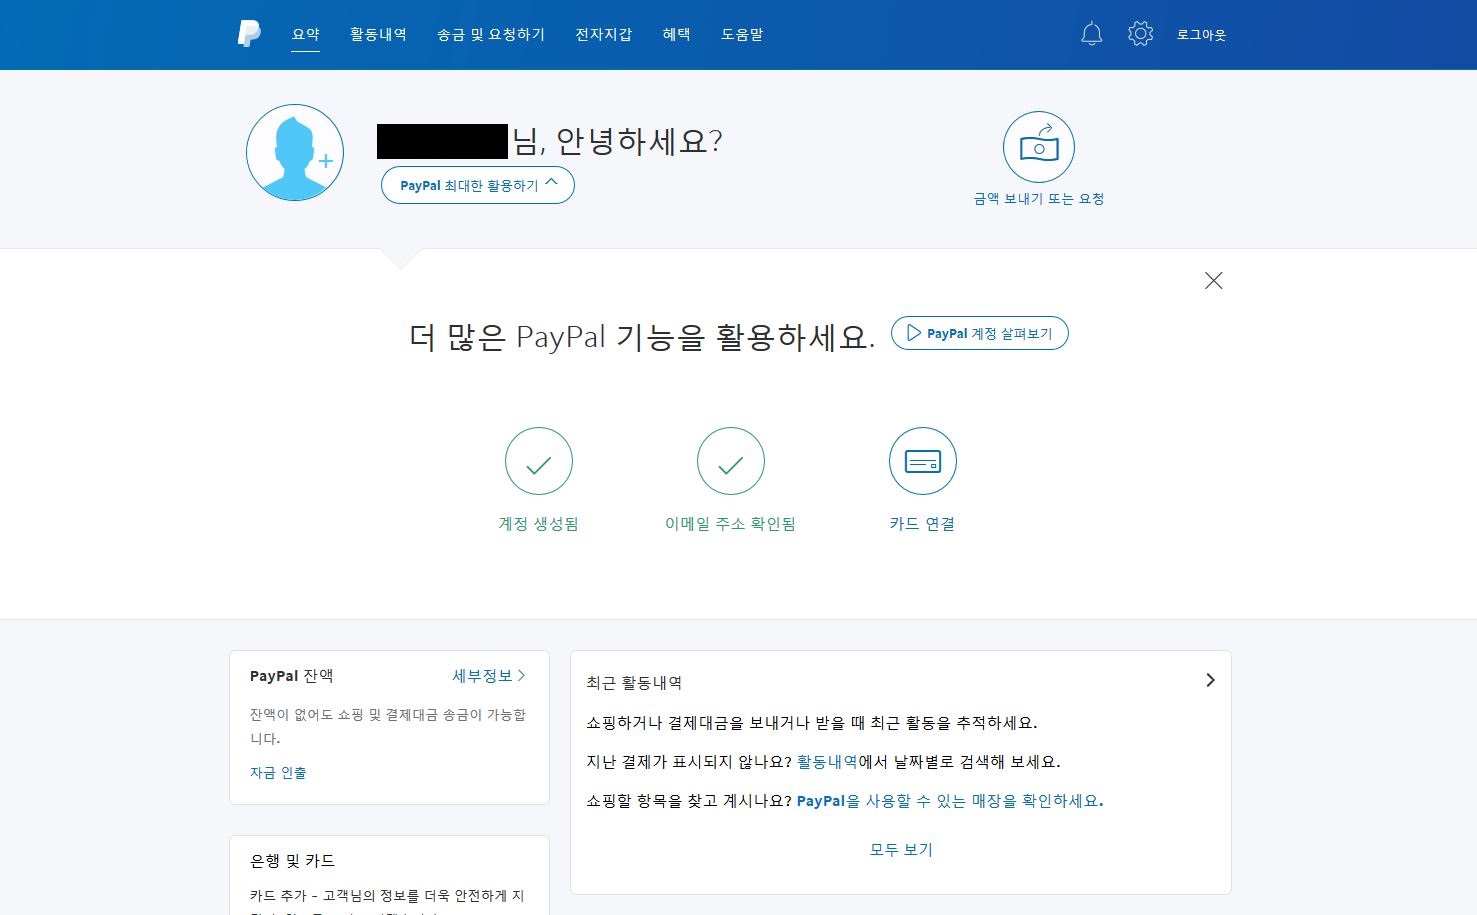Click the '카드 연결' label
Screen dimensions: 1477x915
pos(923,524)
